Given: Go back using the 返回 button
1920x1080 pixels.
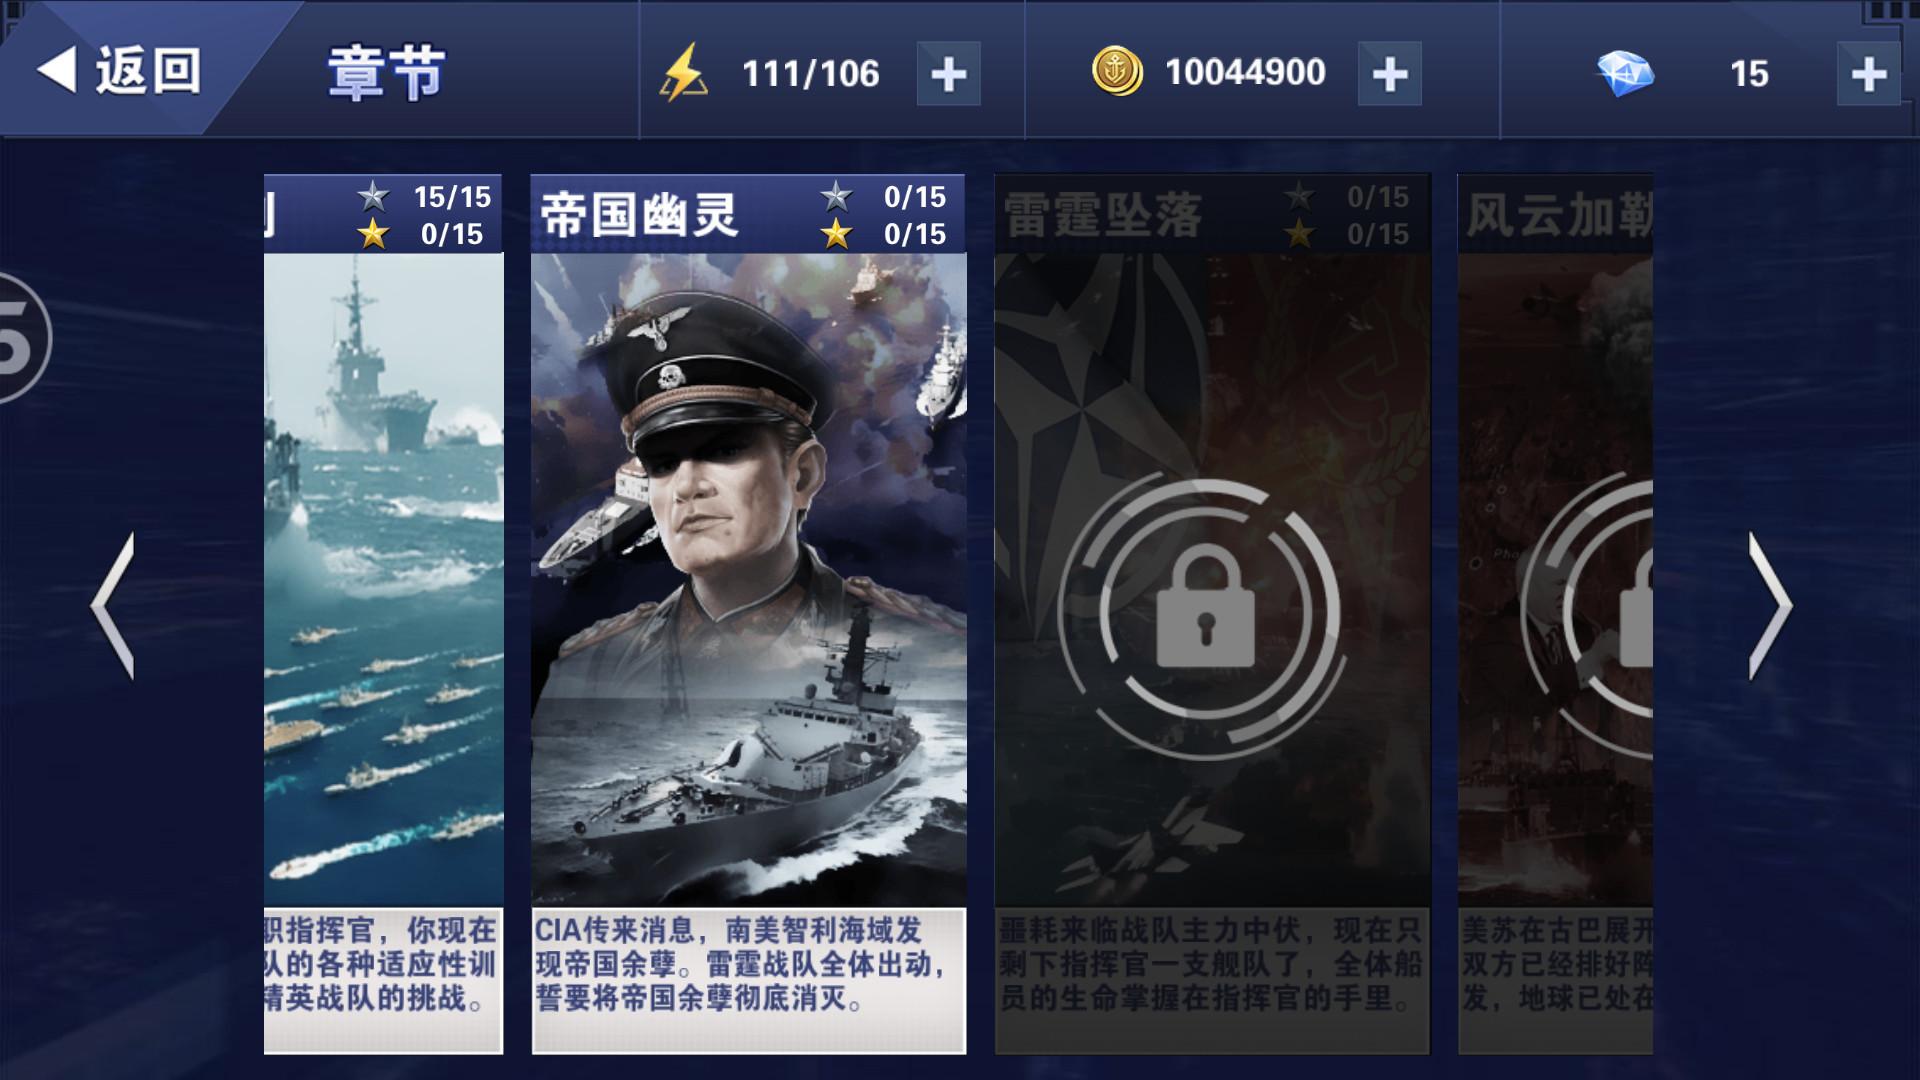Looking at the screenshot, I should (120, 71).
